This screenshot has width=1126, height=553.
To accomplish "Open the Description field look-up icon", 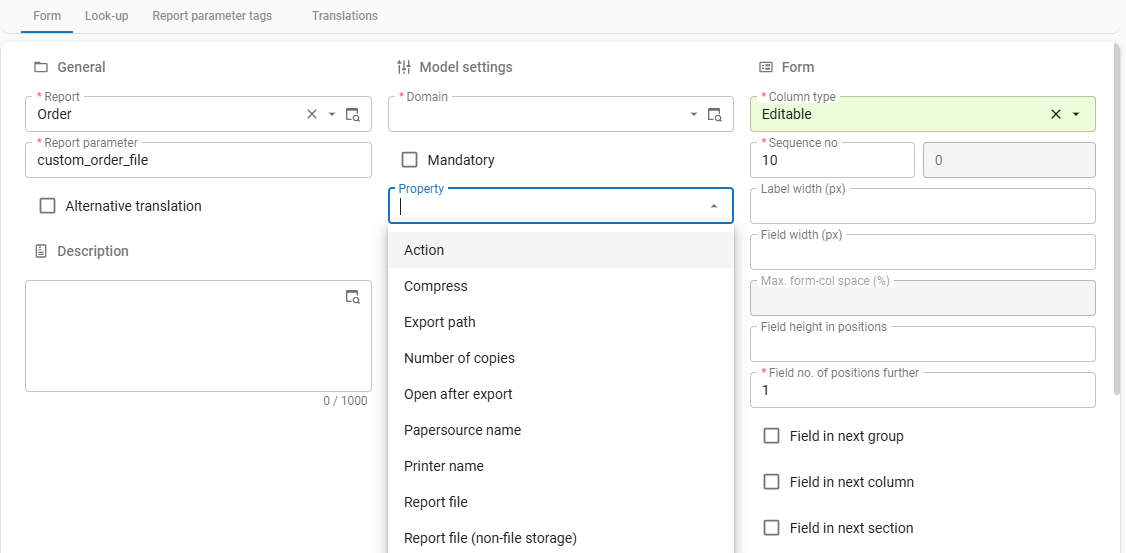I will point(353,297).
